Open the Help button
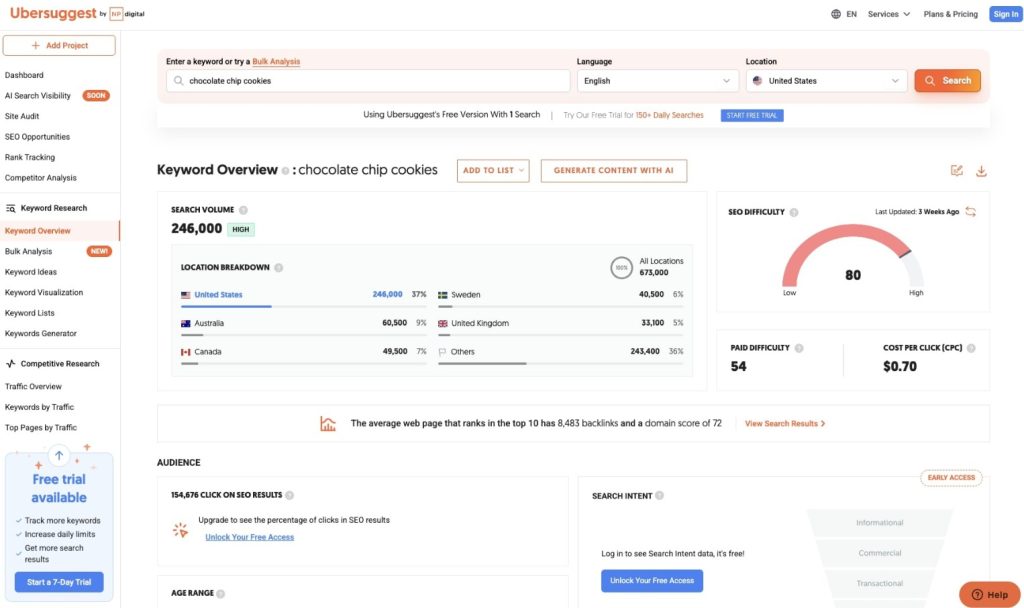 pos(990,594)
